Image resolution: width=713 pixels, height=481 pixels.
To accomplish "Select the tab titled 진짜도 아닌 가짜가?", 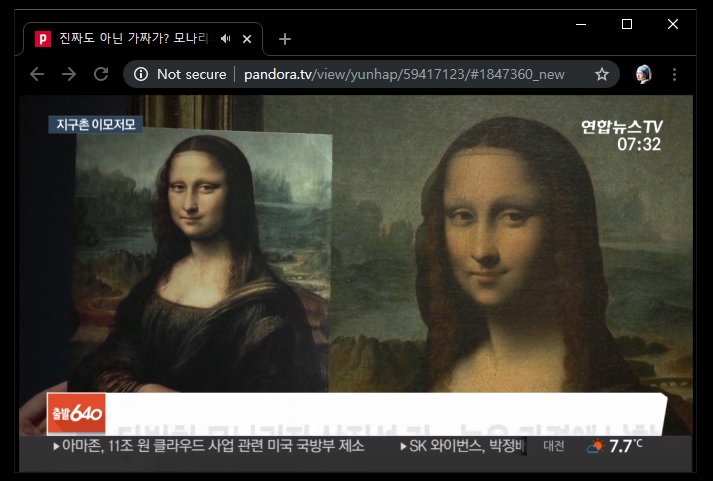I will click(x=143, y=39).
